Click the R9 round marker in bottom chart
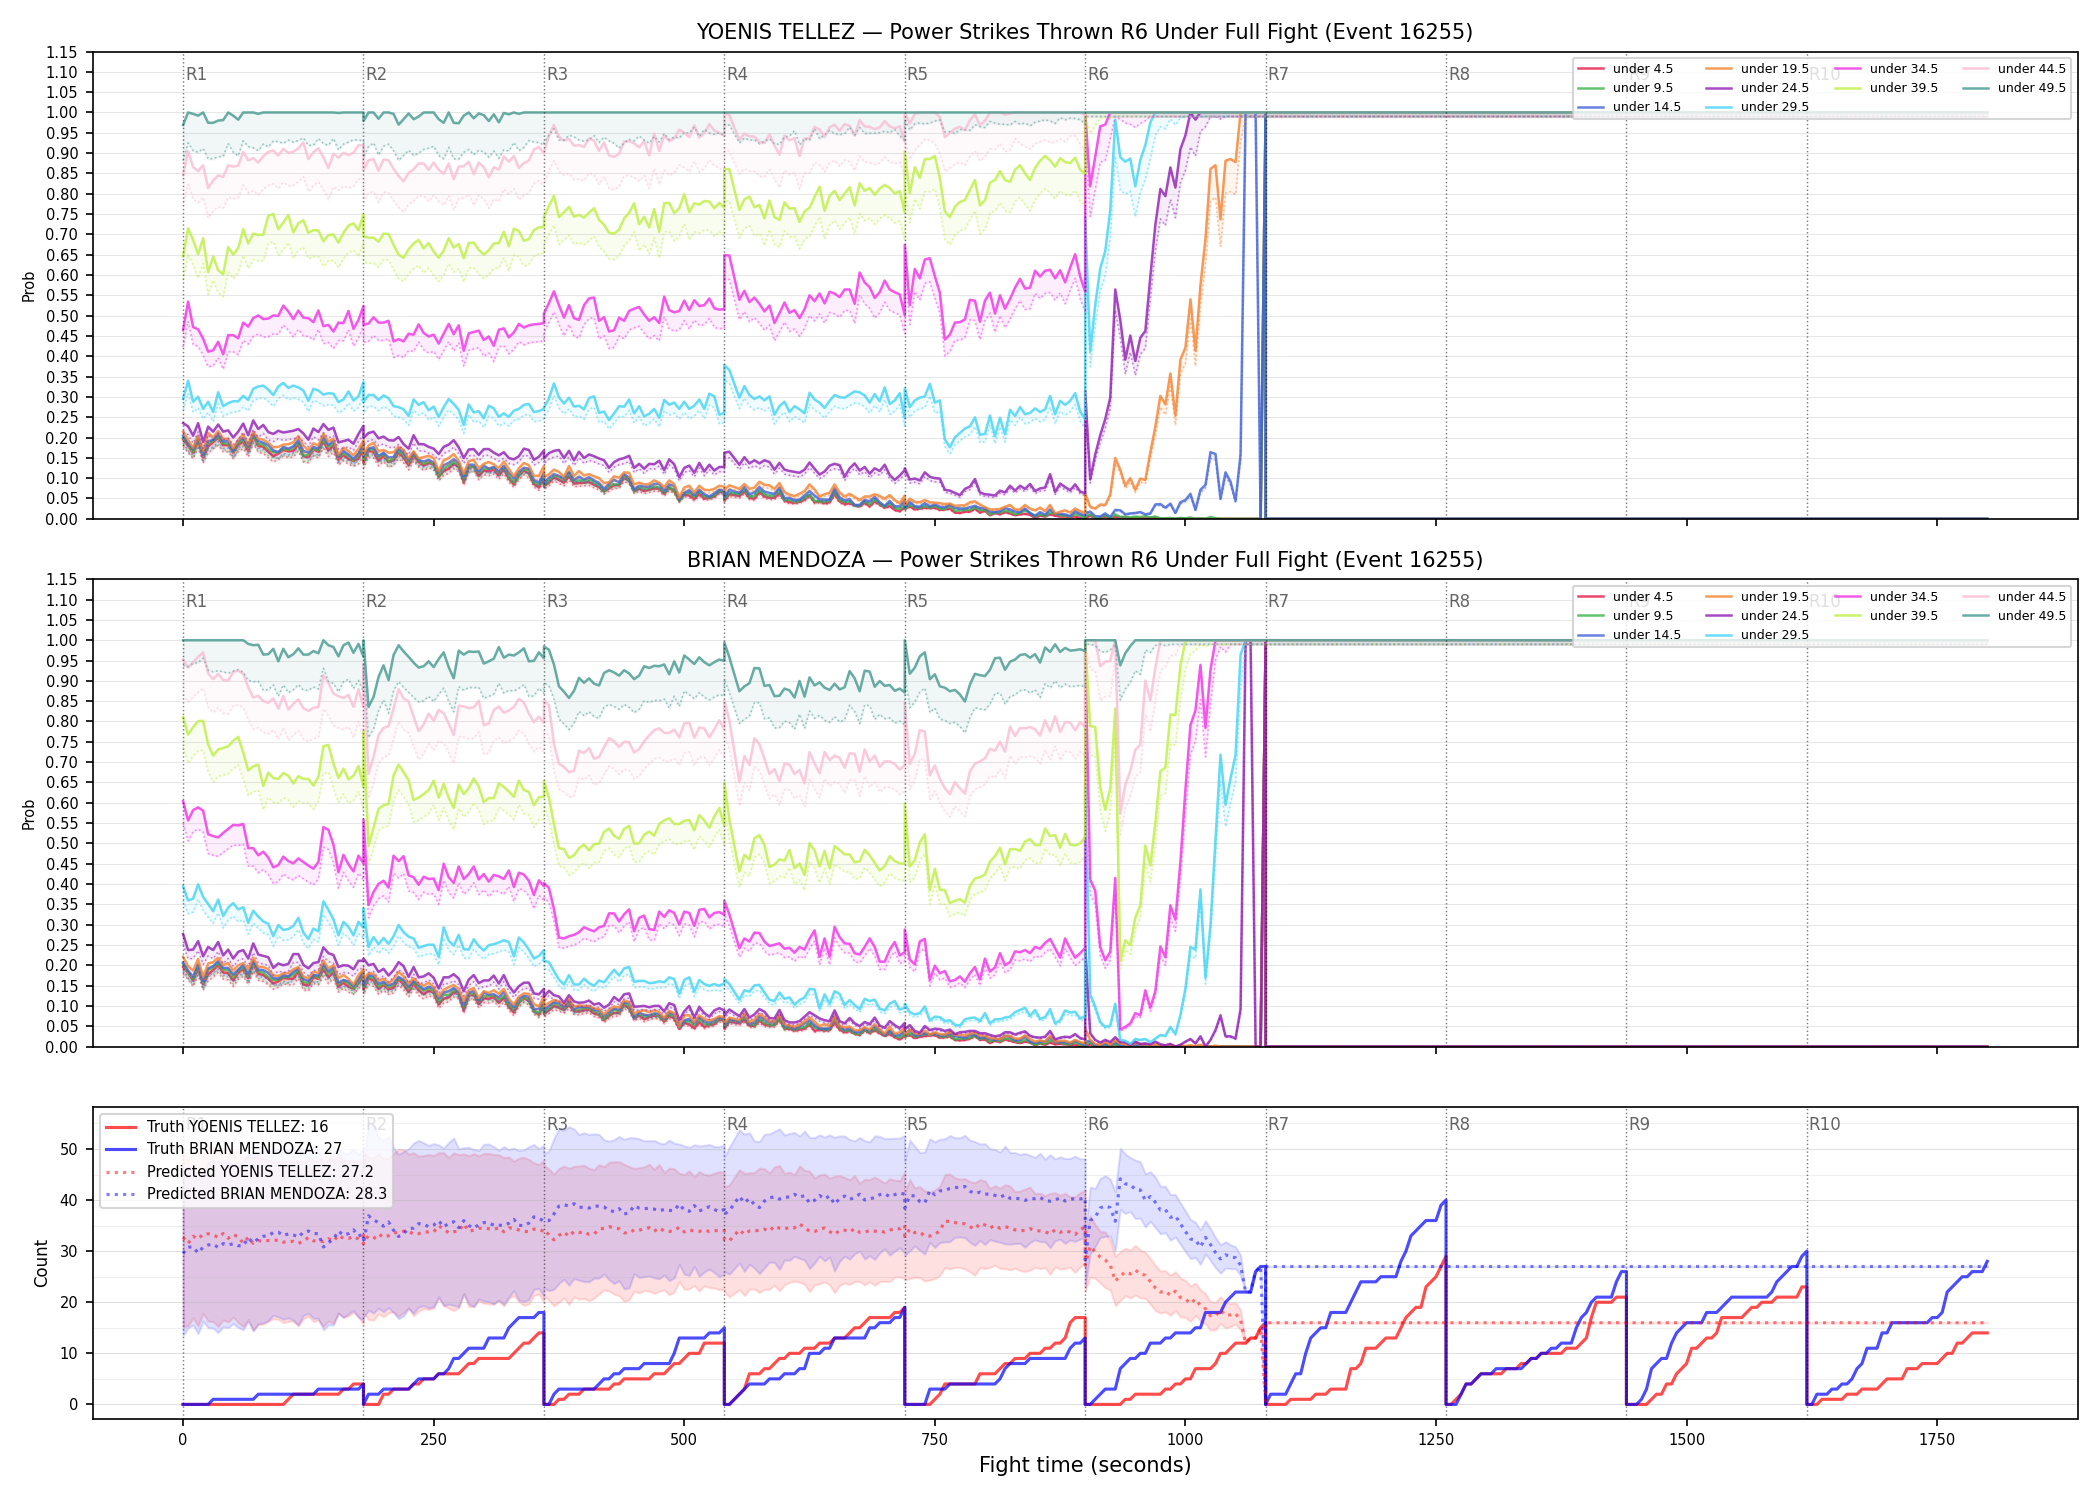Image resolution: width=2100 pixels, height=1500 pixels. tap(1639, 1124)
